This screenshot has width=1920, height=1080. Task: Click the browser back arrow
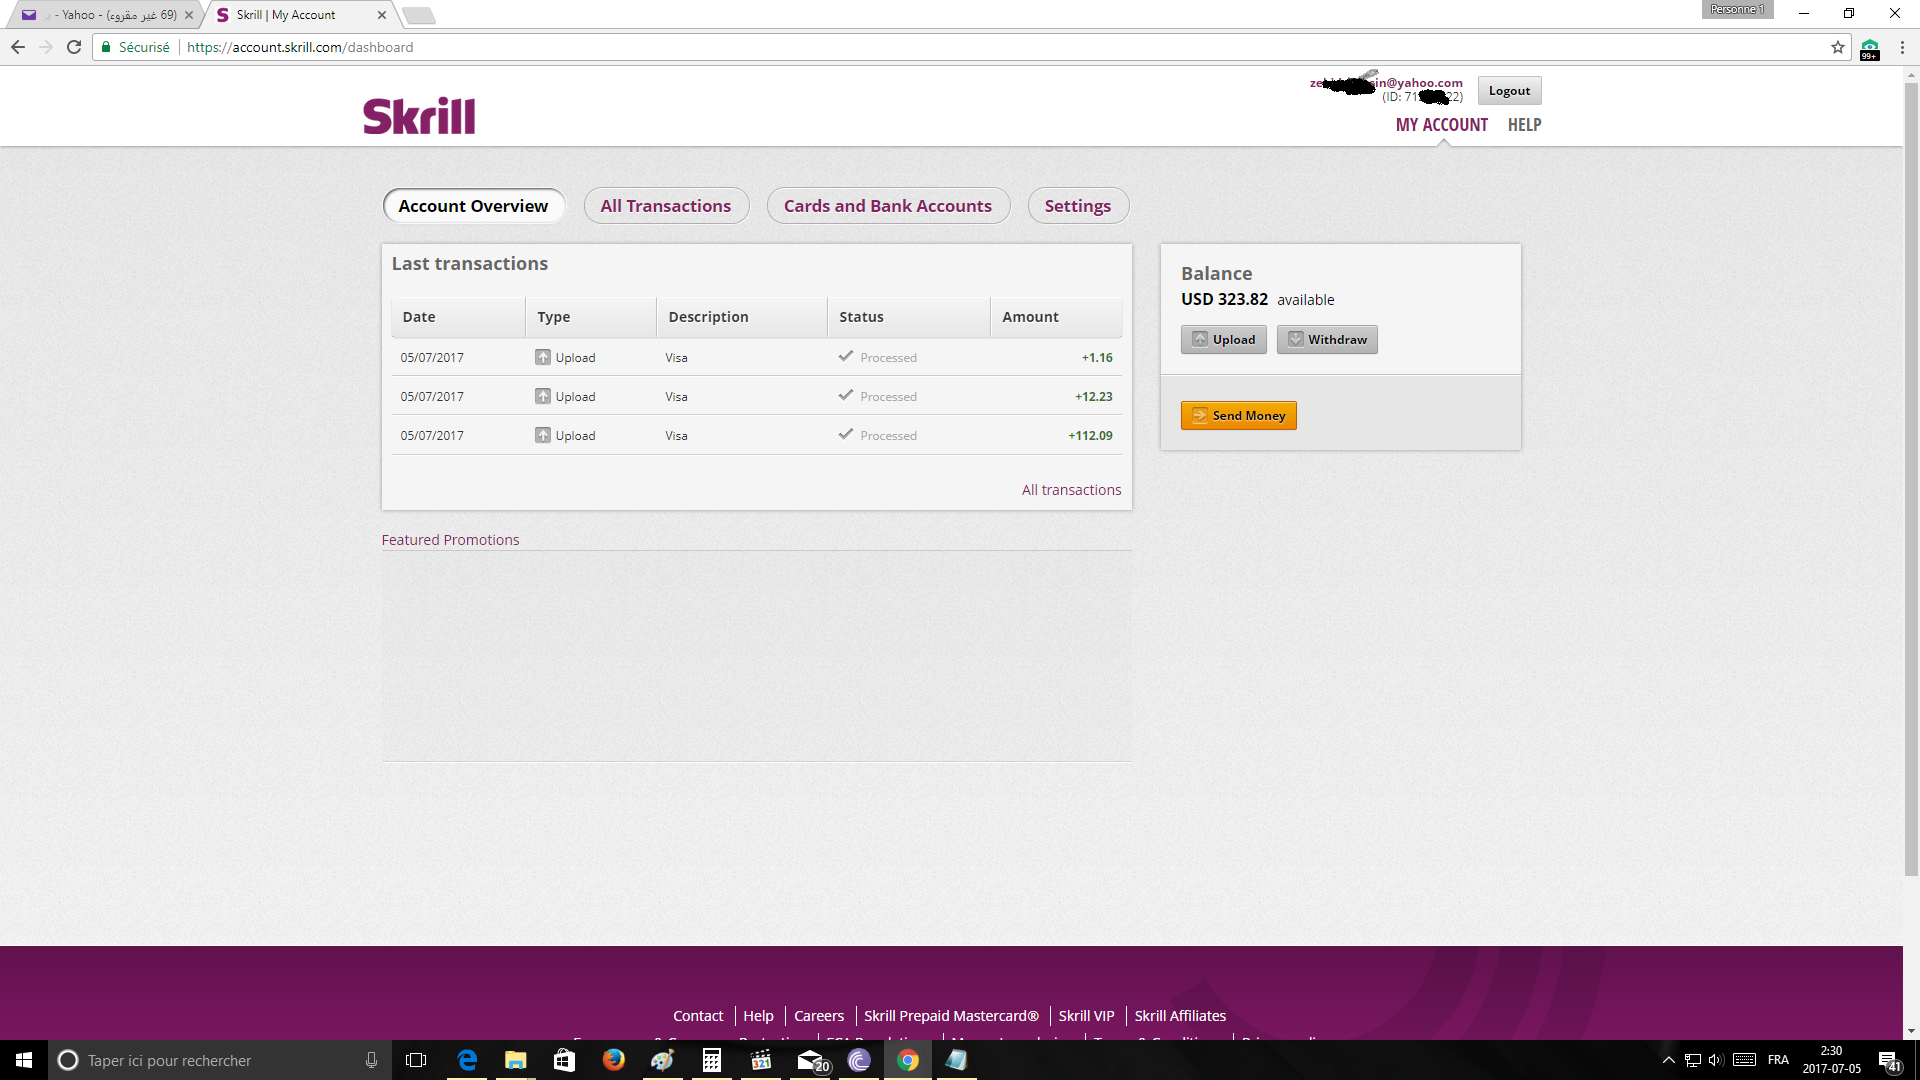coord(18,47)
